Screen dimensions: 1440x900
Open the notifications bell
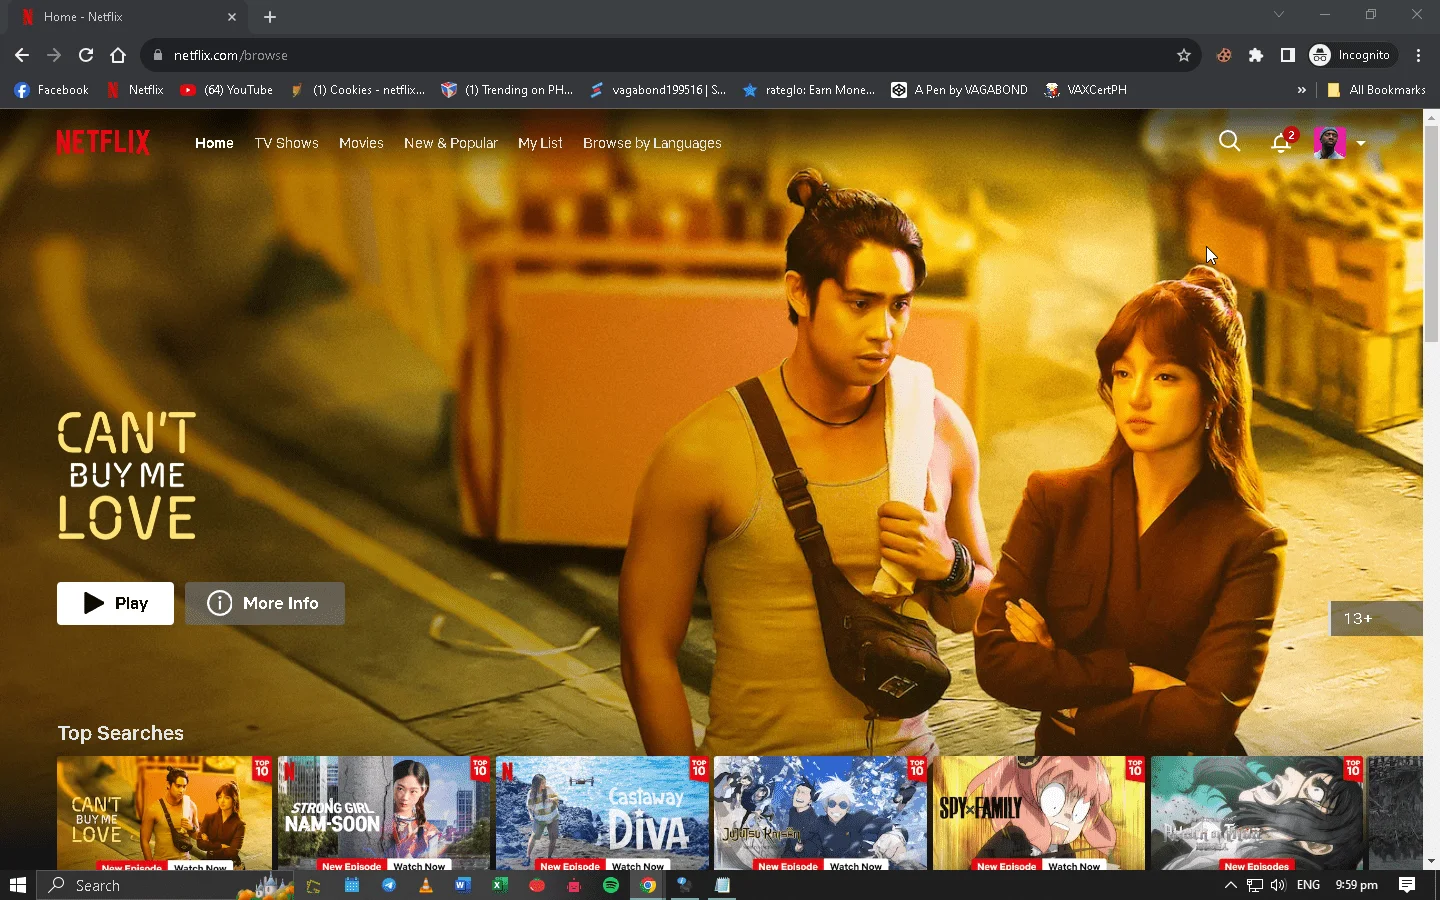tap(1281, 143)
